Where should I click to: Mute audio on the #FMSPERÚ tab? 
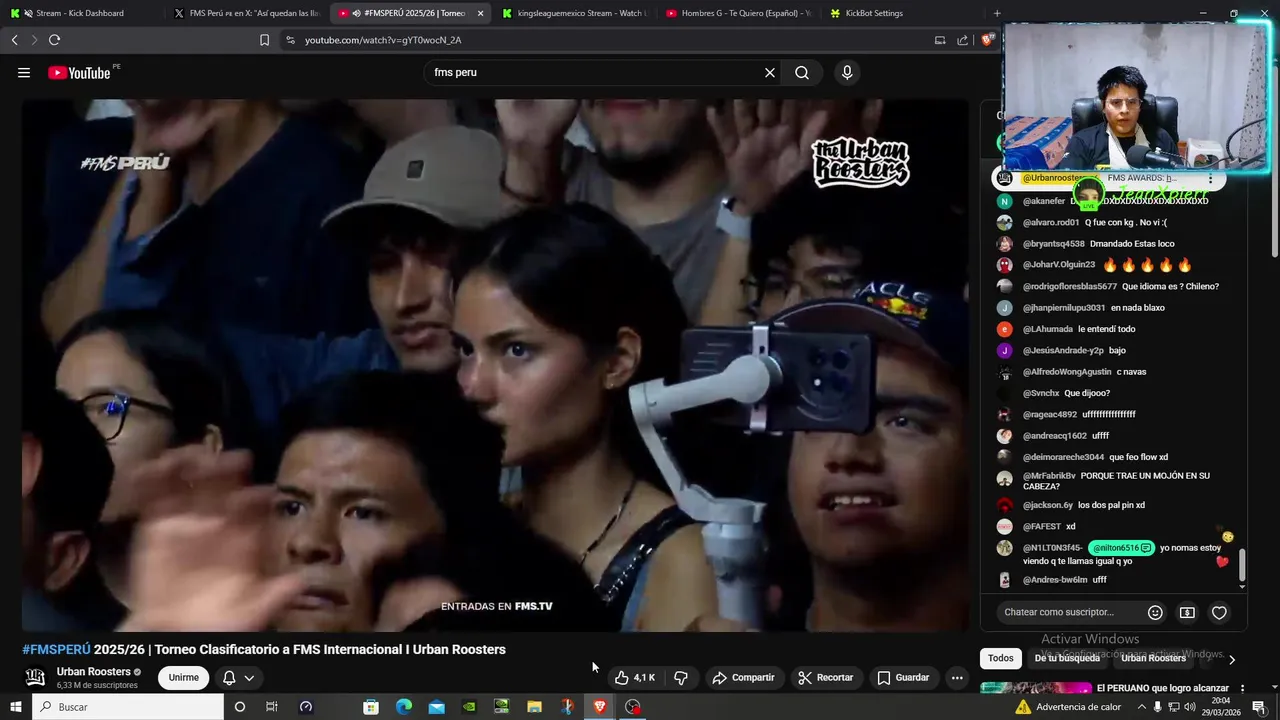pyautogui.click(x=357, y=13)
